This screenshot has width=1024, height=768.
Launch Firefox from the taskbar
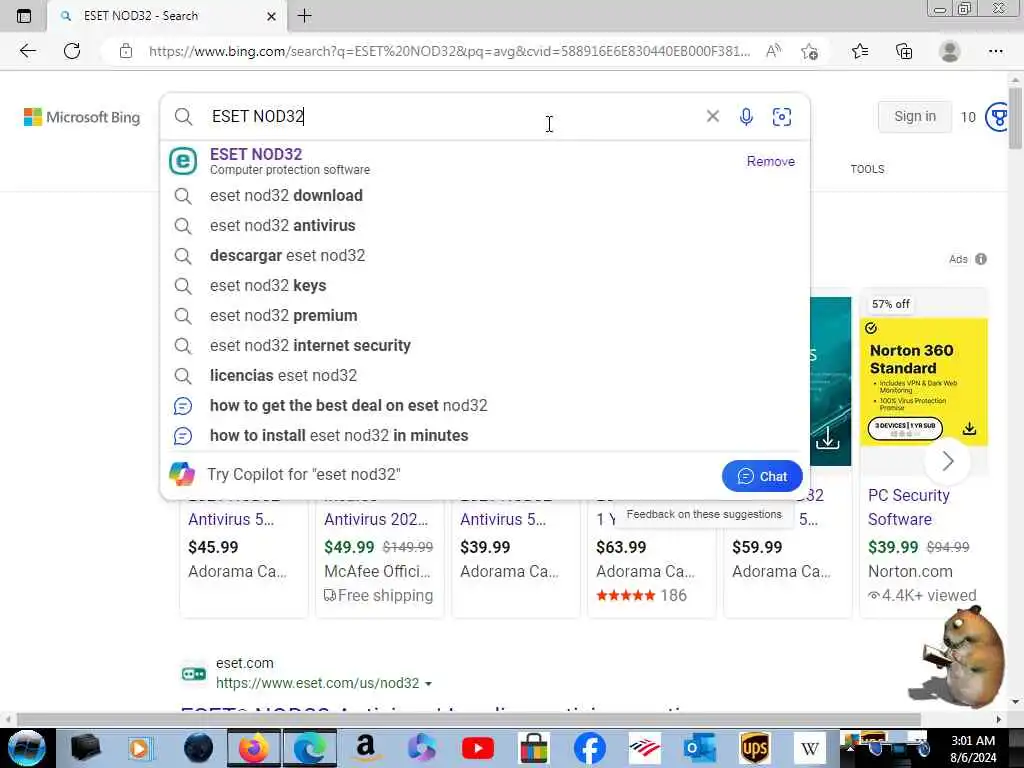pyautogui.click(x=253, y=748)
